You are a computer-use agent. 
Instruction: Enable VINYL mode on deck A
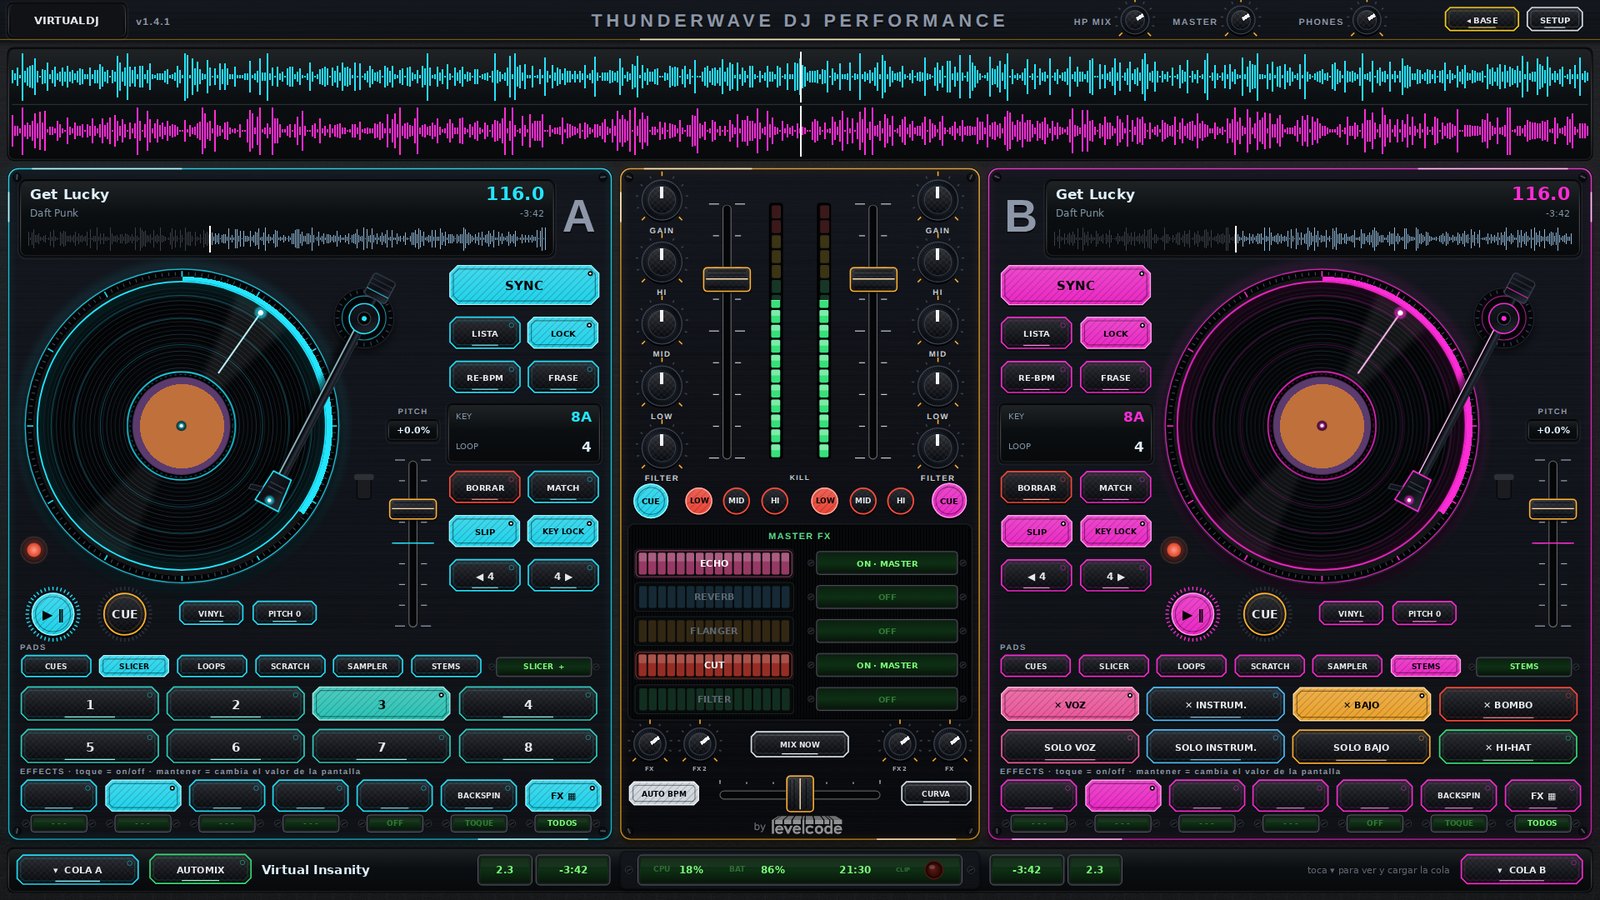point(211,614)
